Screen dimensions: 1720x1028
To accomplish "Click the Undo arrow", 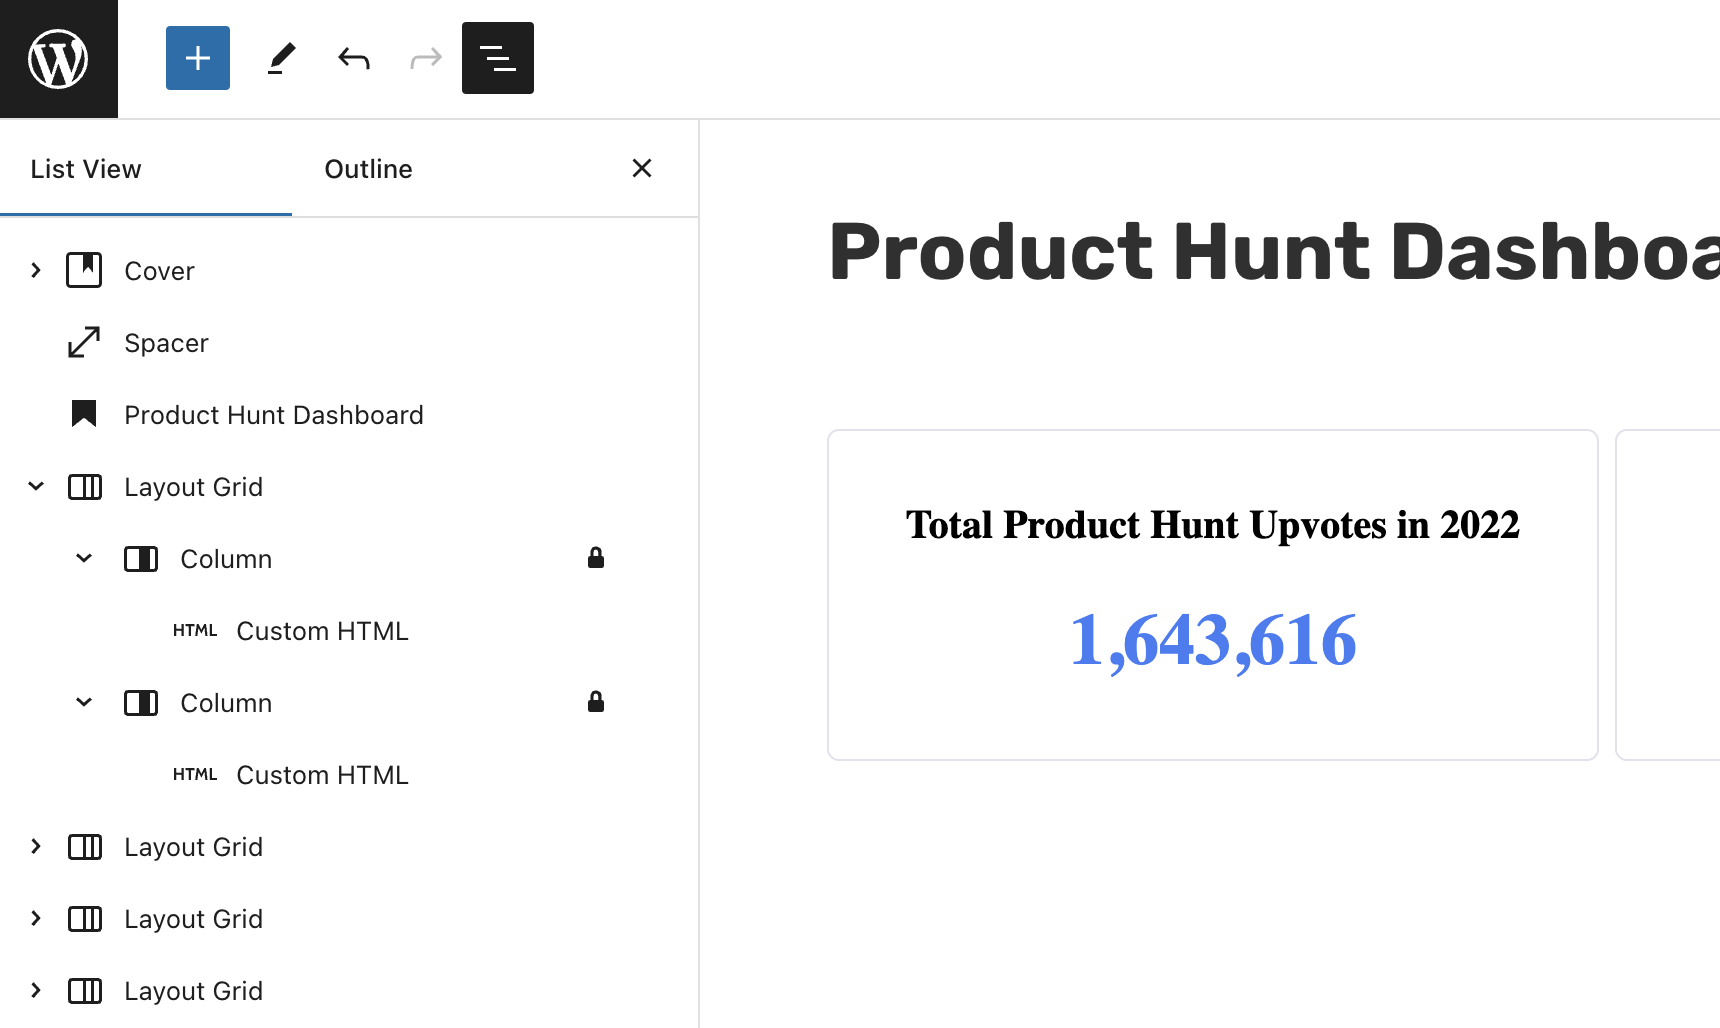I will click(x=354, y=58).
